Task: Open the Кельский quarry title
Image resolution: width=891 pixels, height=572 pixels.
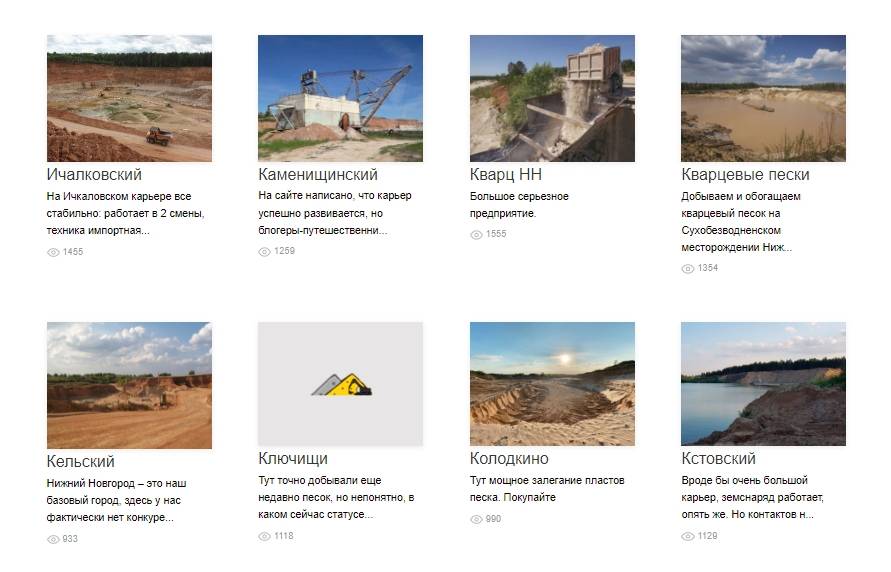Action: 81,461
